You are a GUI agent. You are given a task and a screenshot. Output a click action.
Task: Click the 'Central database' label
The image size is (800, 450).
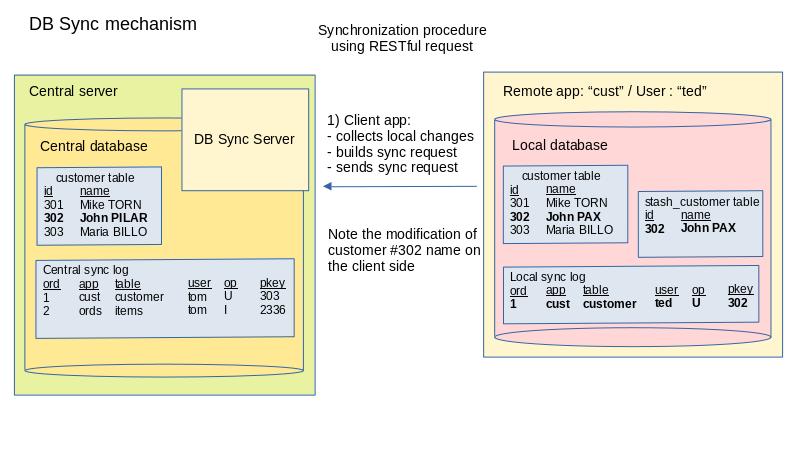pyautogui.click(x=93, y=146)
